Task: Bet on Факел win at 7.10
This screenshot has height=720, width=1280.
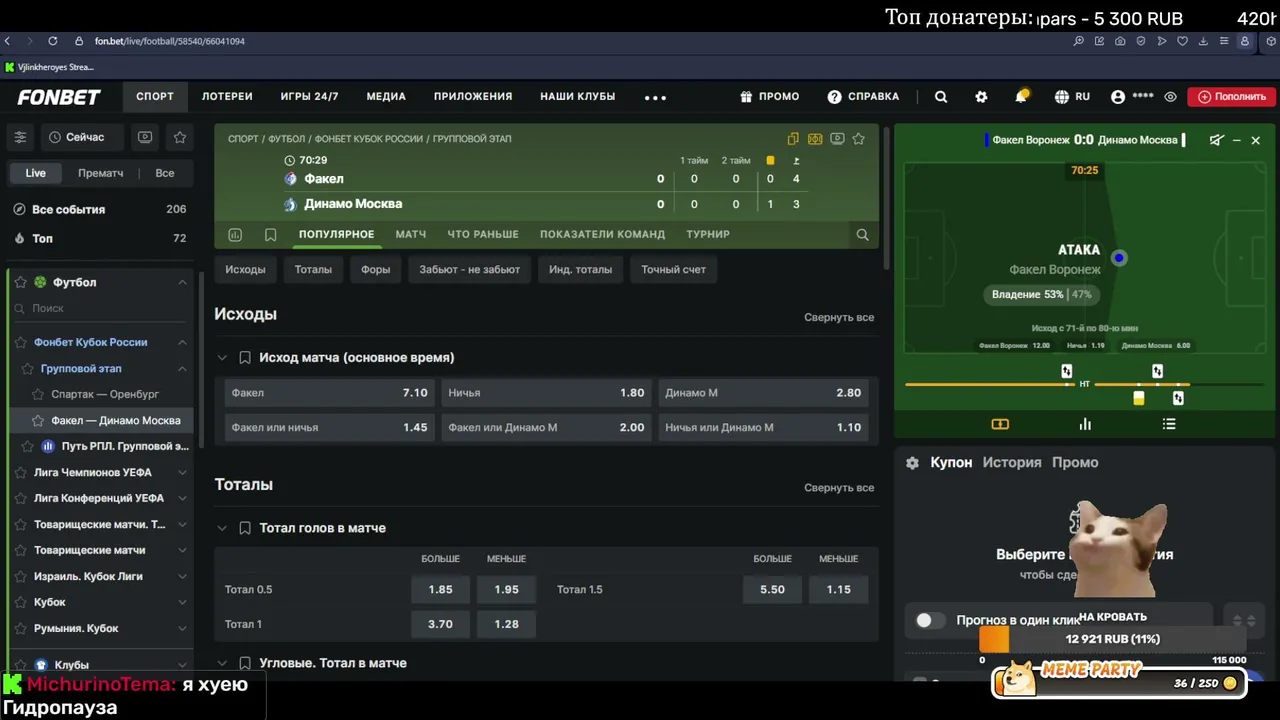Action: click(329, 393)
